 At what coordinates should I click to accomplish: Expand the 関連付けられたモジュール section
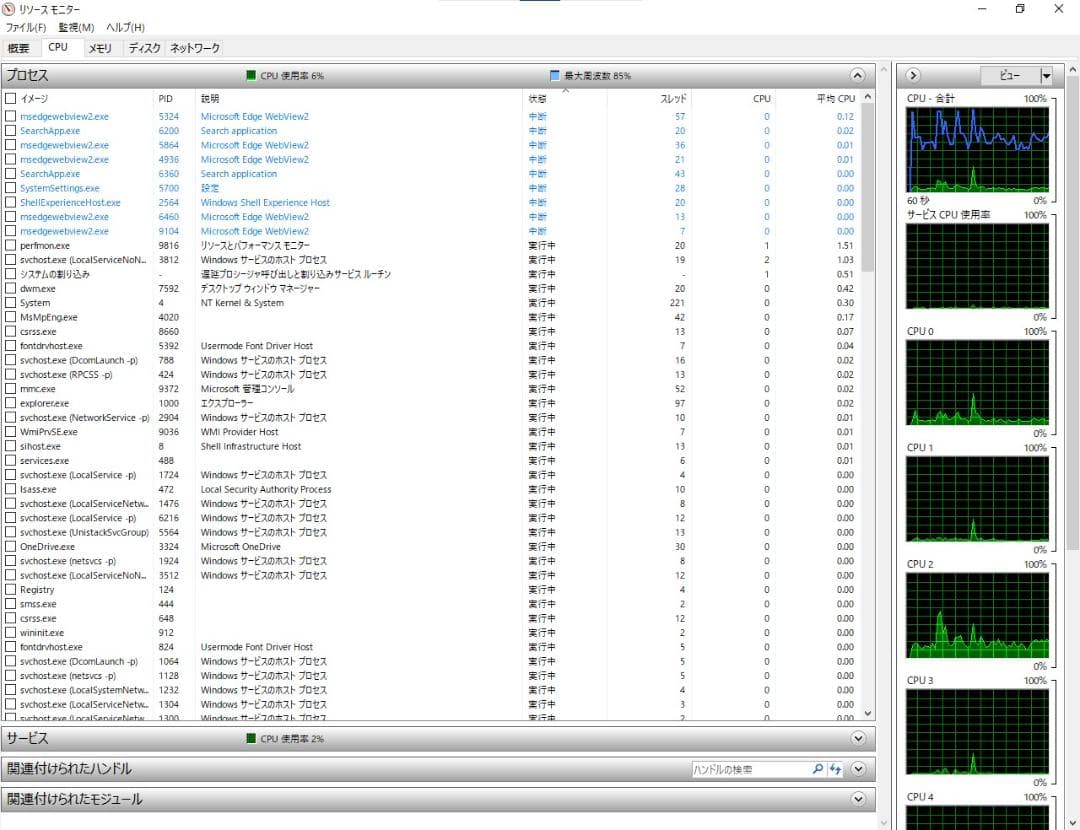[857, 799]
